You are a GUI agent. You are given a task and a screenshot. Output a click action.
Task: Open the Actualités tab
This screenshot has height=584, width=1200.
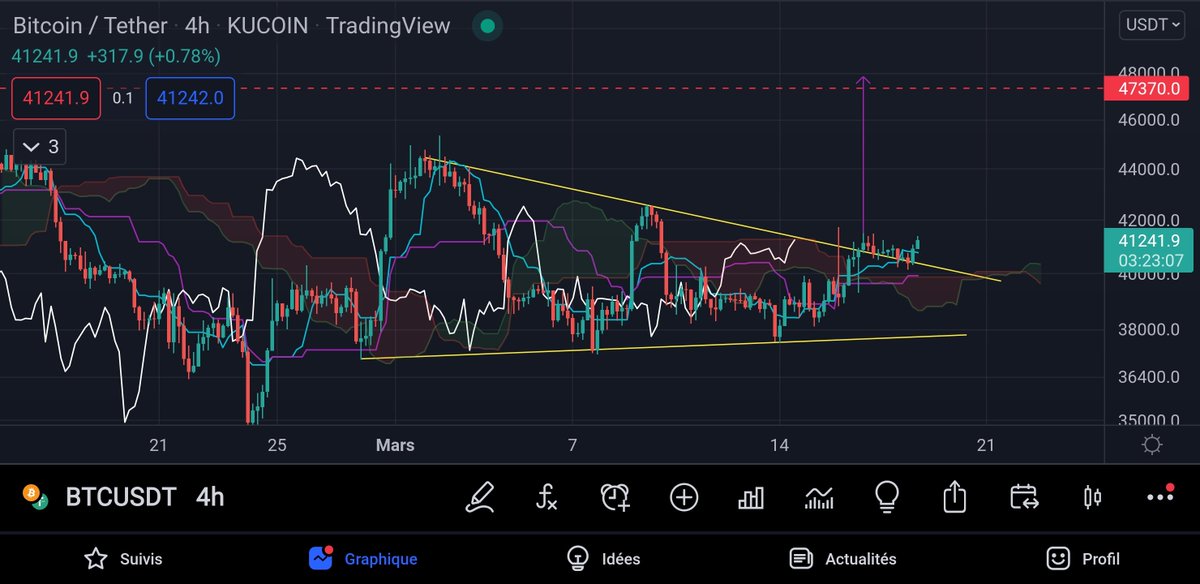(842, 559)
